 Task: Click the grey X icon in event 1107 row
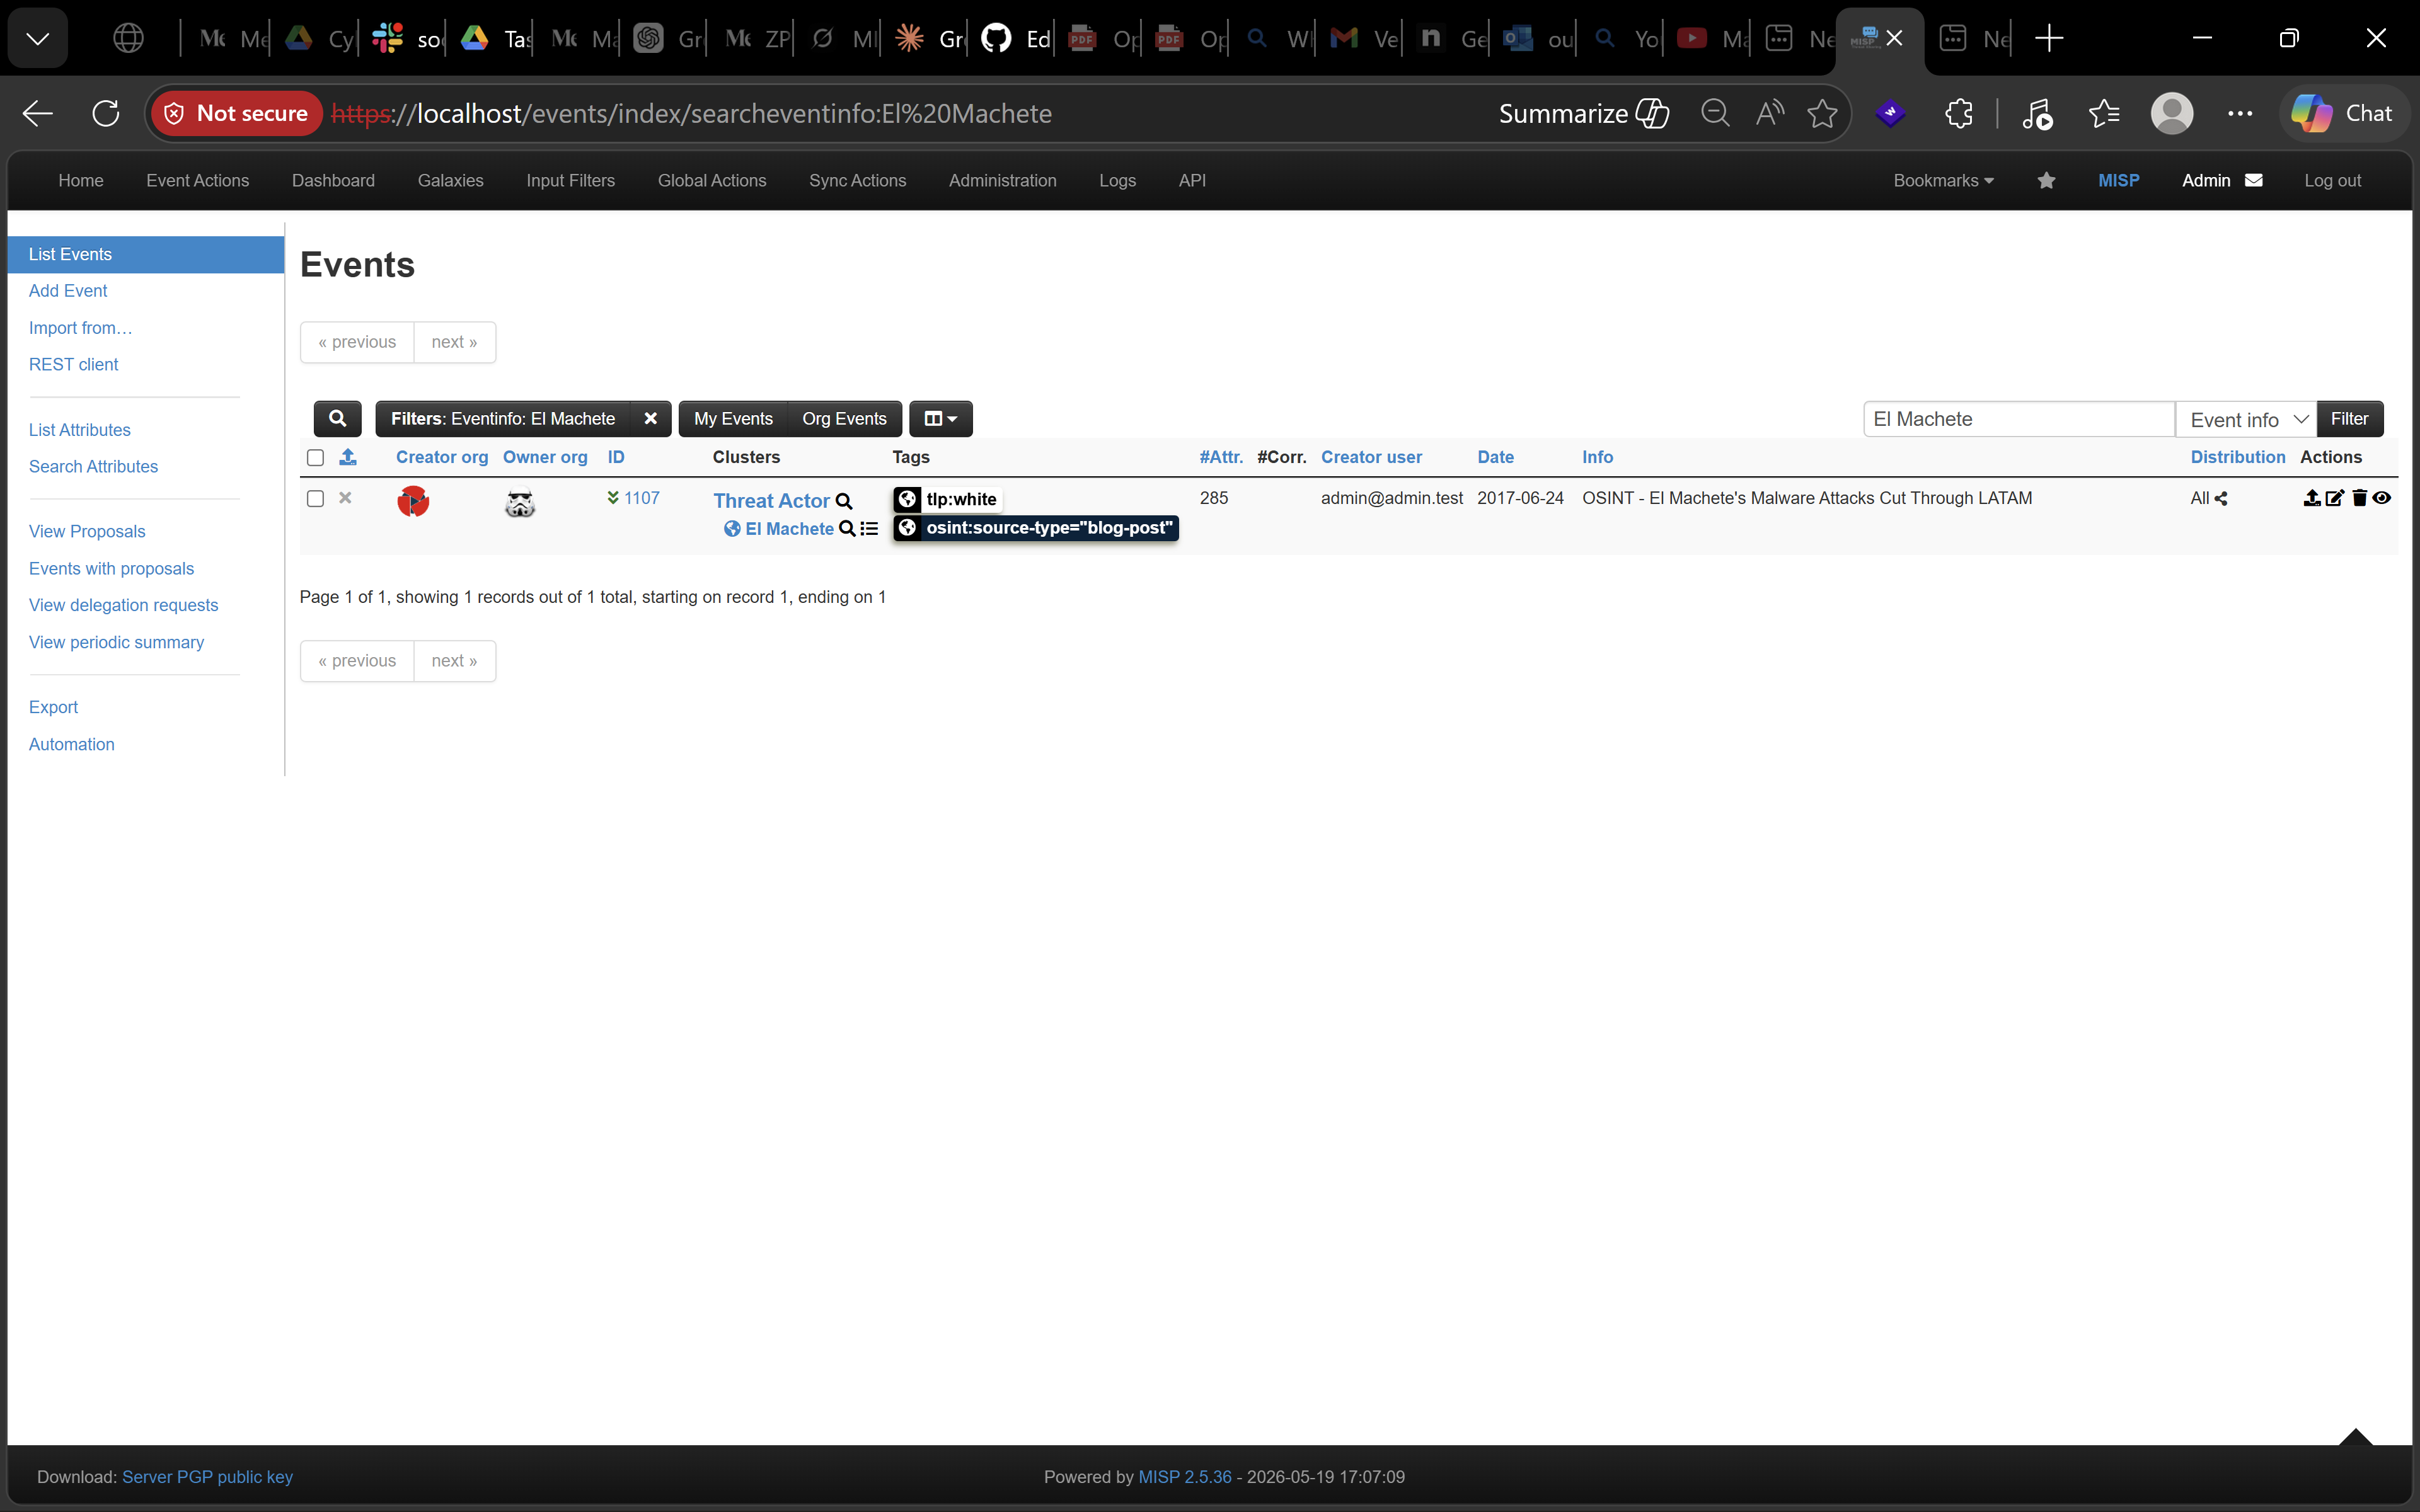(345, 497)
